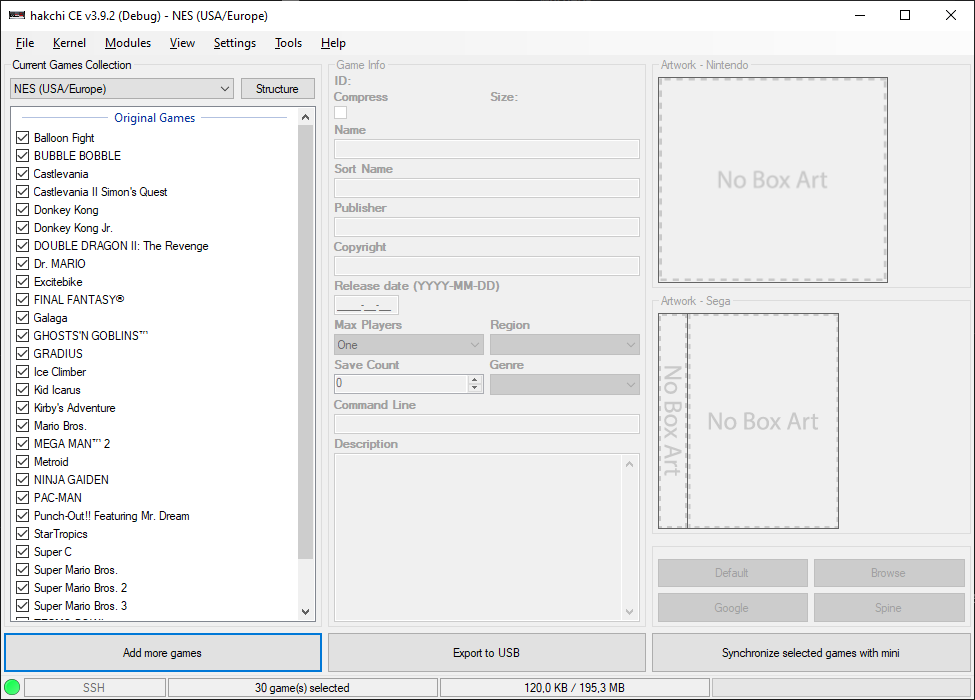Select the StarTropics game entry
The height and width of the screenshot is (700, 975).
pyautogui.click(x=61, y=534)
